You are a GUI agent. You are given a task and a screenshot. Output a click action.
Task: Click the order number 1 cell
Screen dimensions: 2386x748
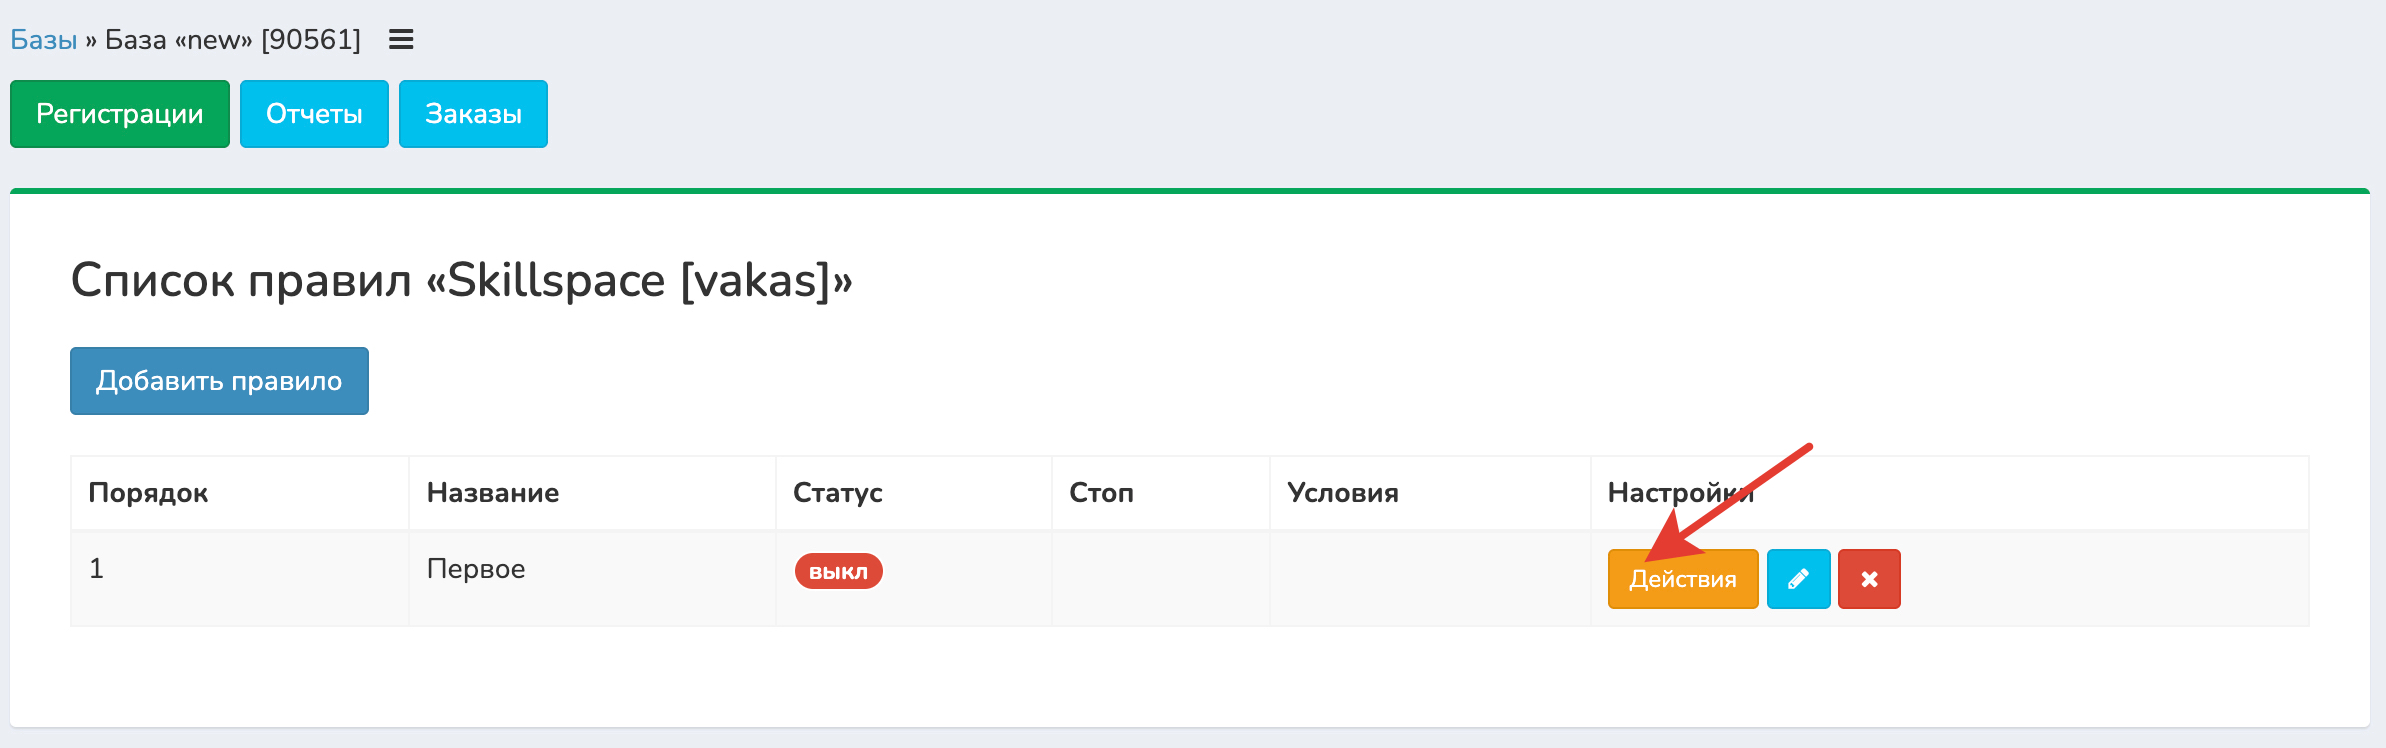(x=96, y=569)
